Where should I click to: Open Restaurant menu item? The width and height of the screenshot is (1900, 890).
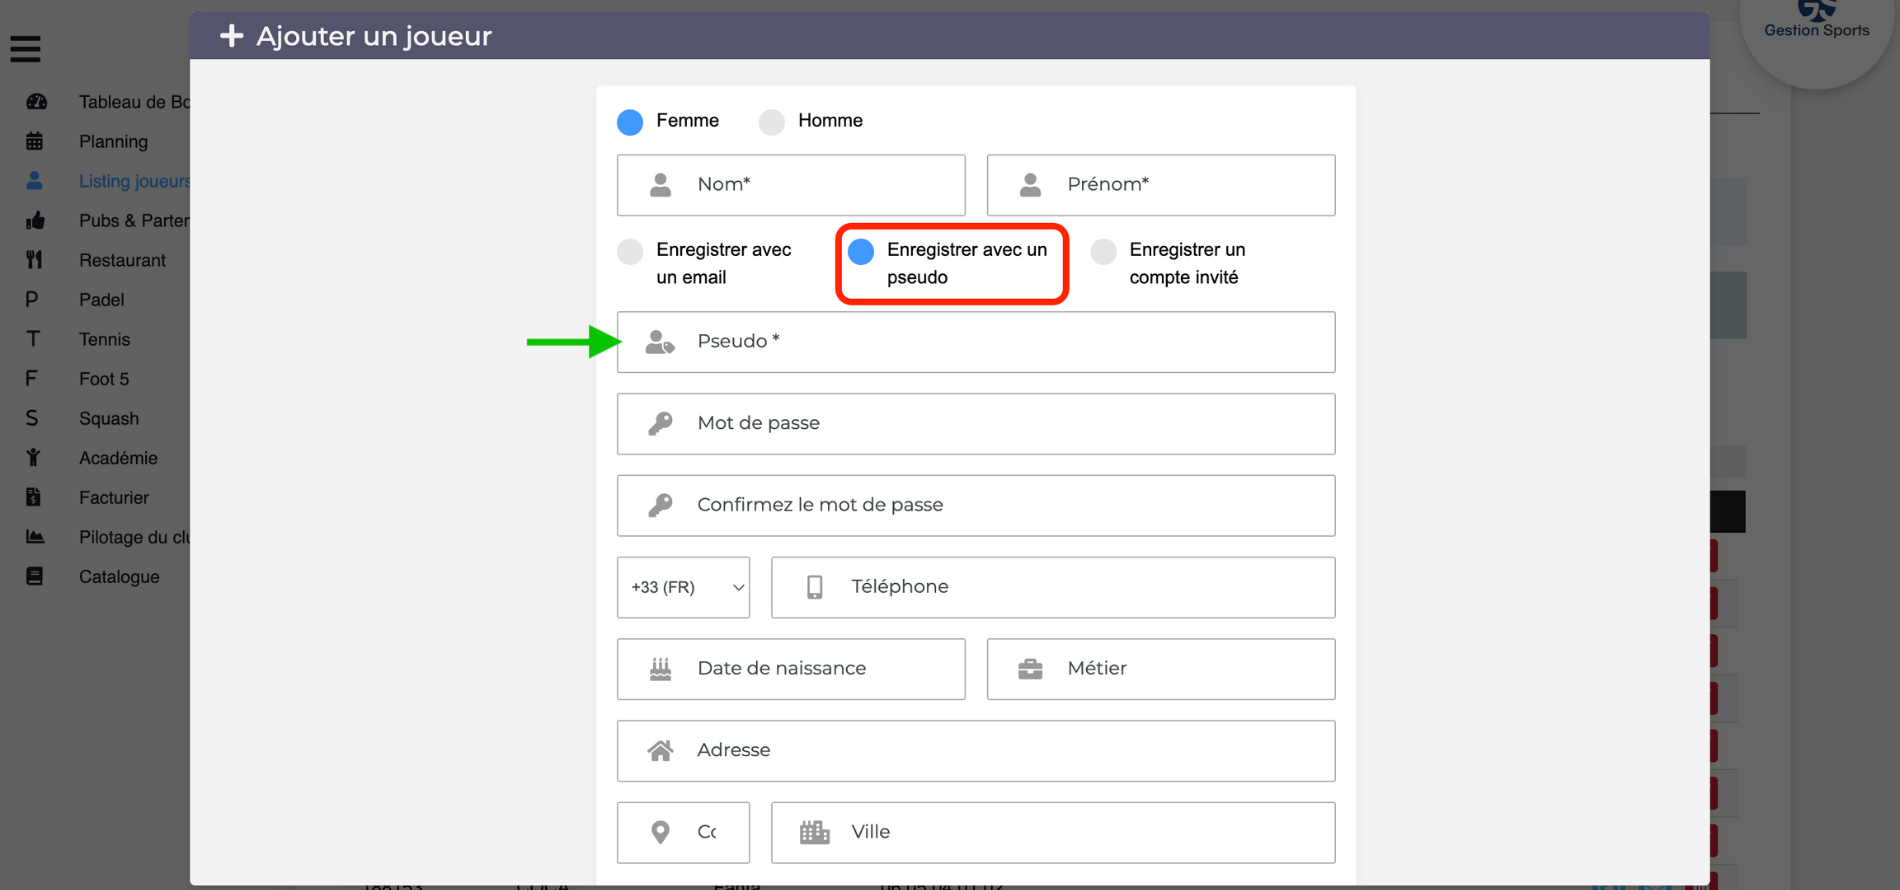click(x=122, y=260)
